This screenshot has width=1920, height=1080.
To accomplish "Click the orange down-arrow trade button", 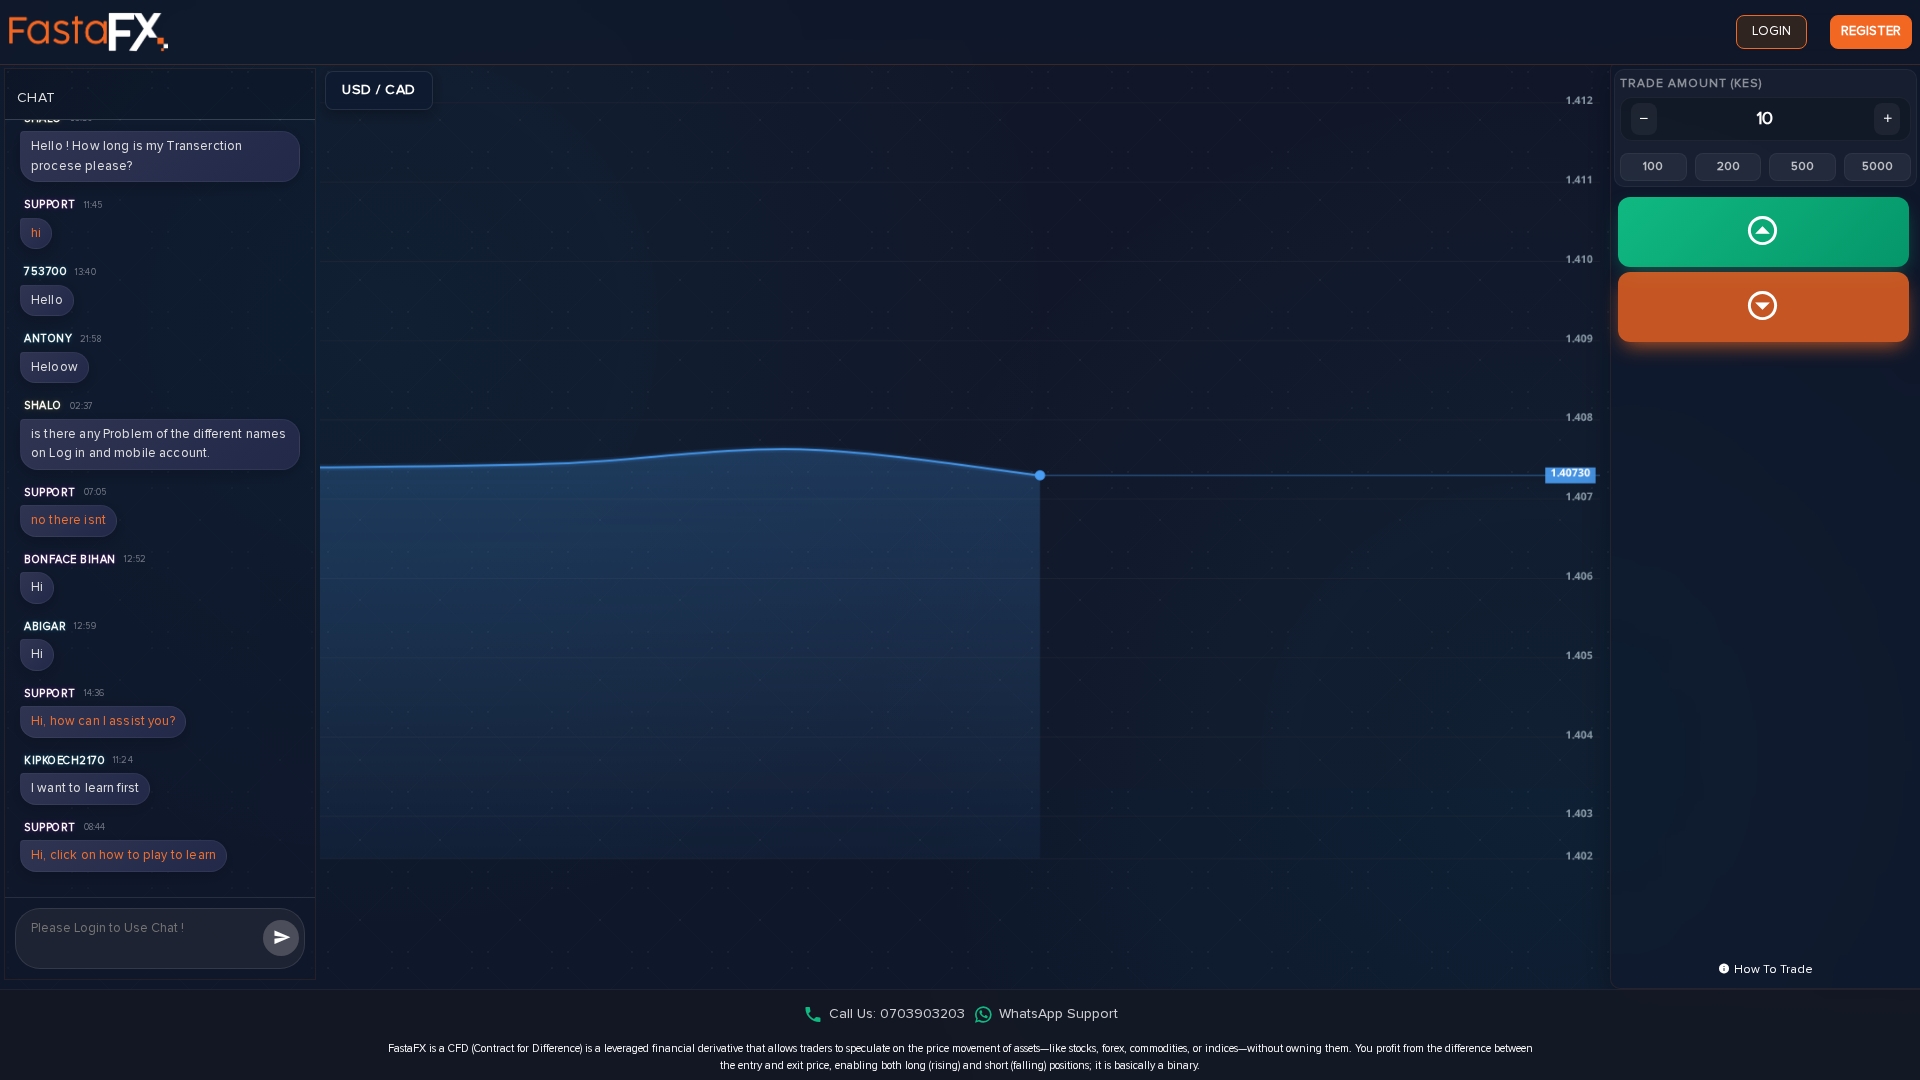I will [x=1762, y=306].
